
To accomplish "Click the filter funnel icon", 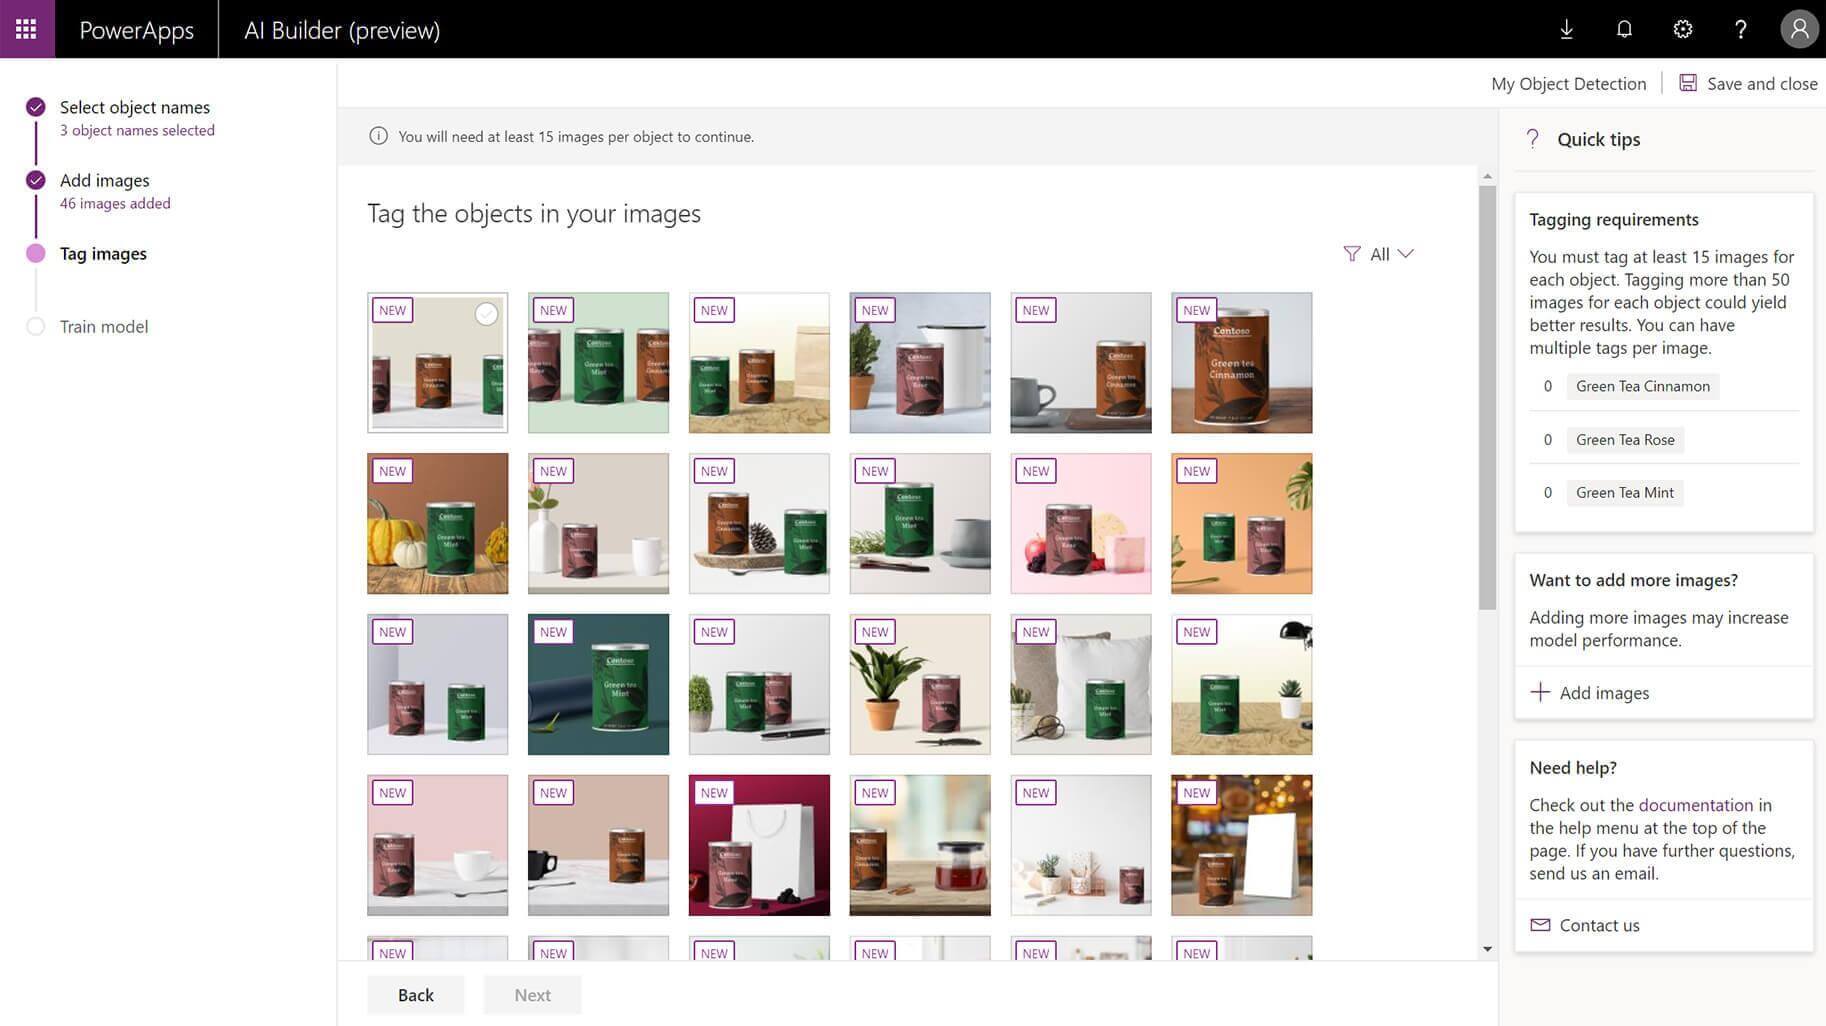I will click(1352, 254).
